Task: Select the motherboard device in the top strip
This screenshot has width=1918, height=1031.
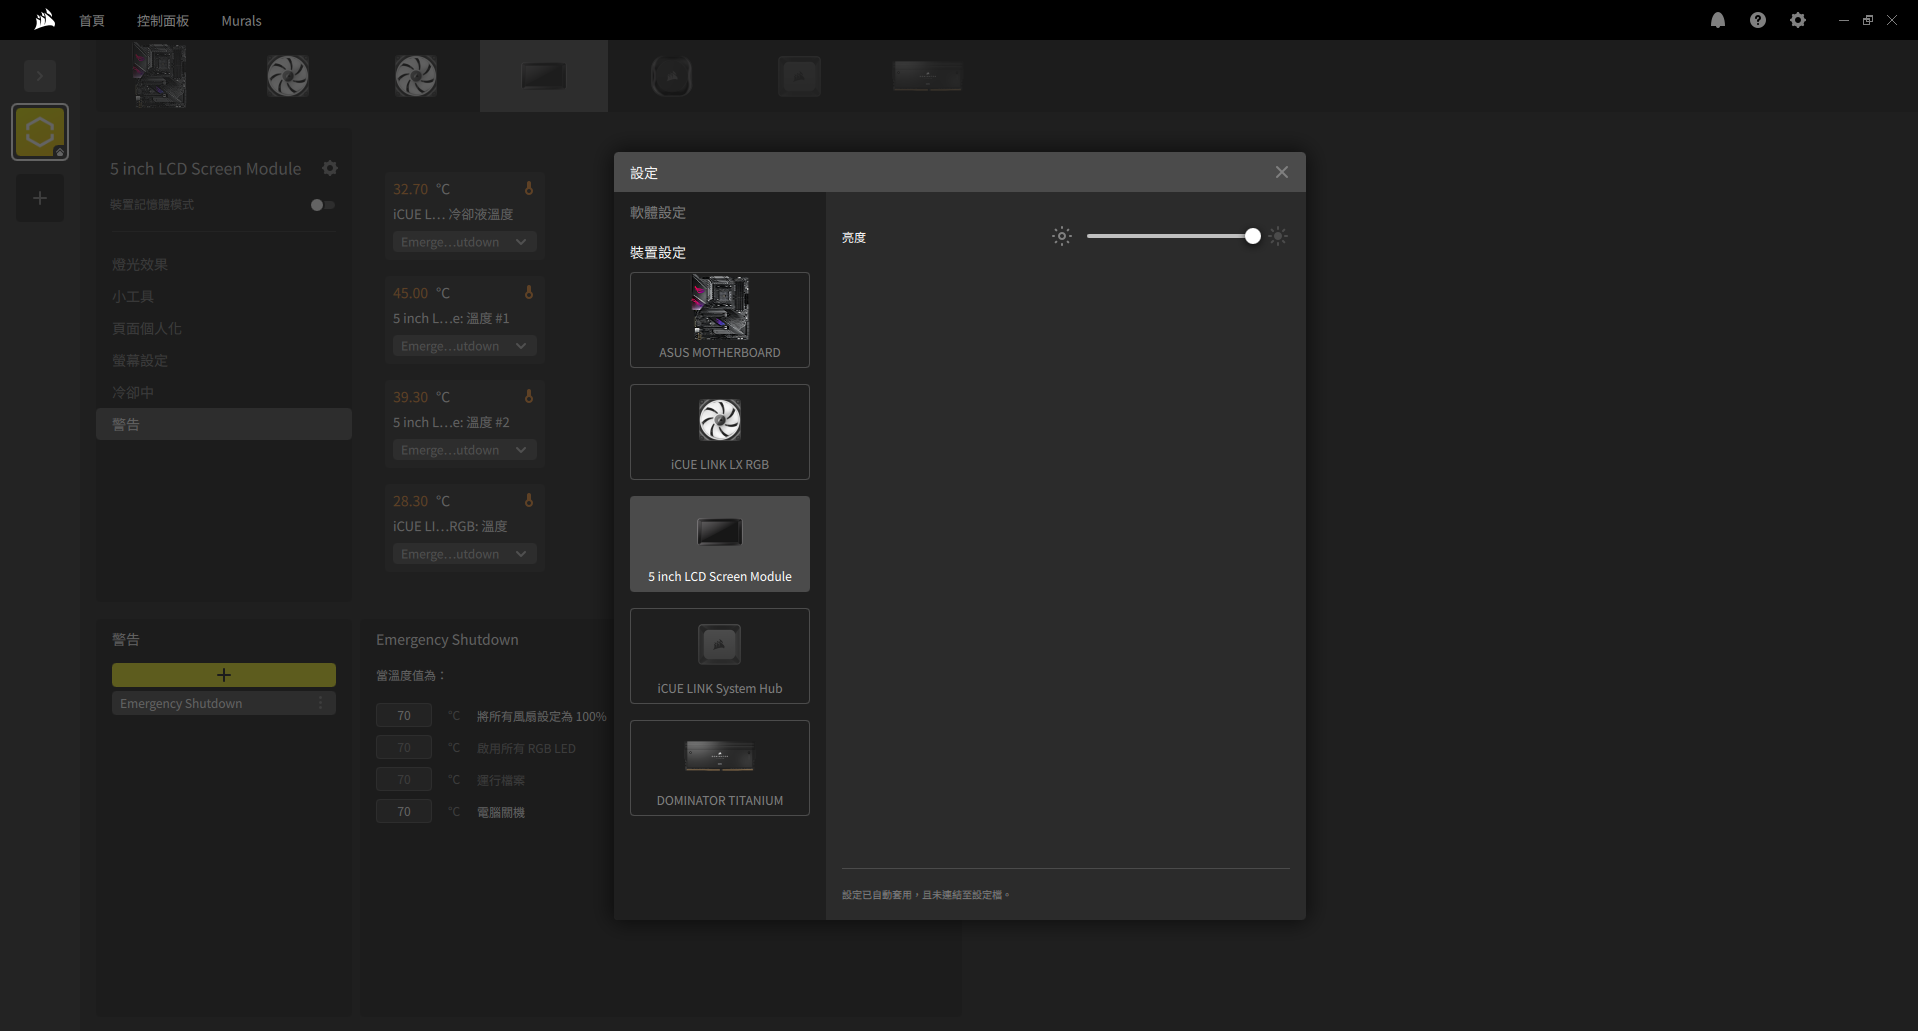Action: click(x=160, y=76)
